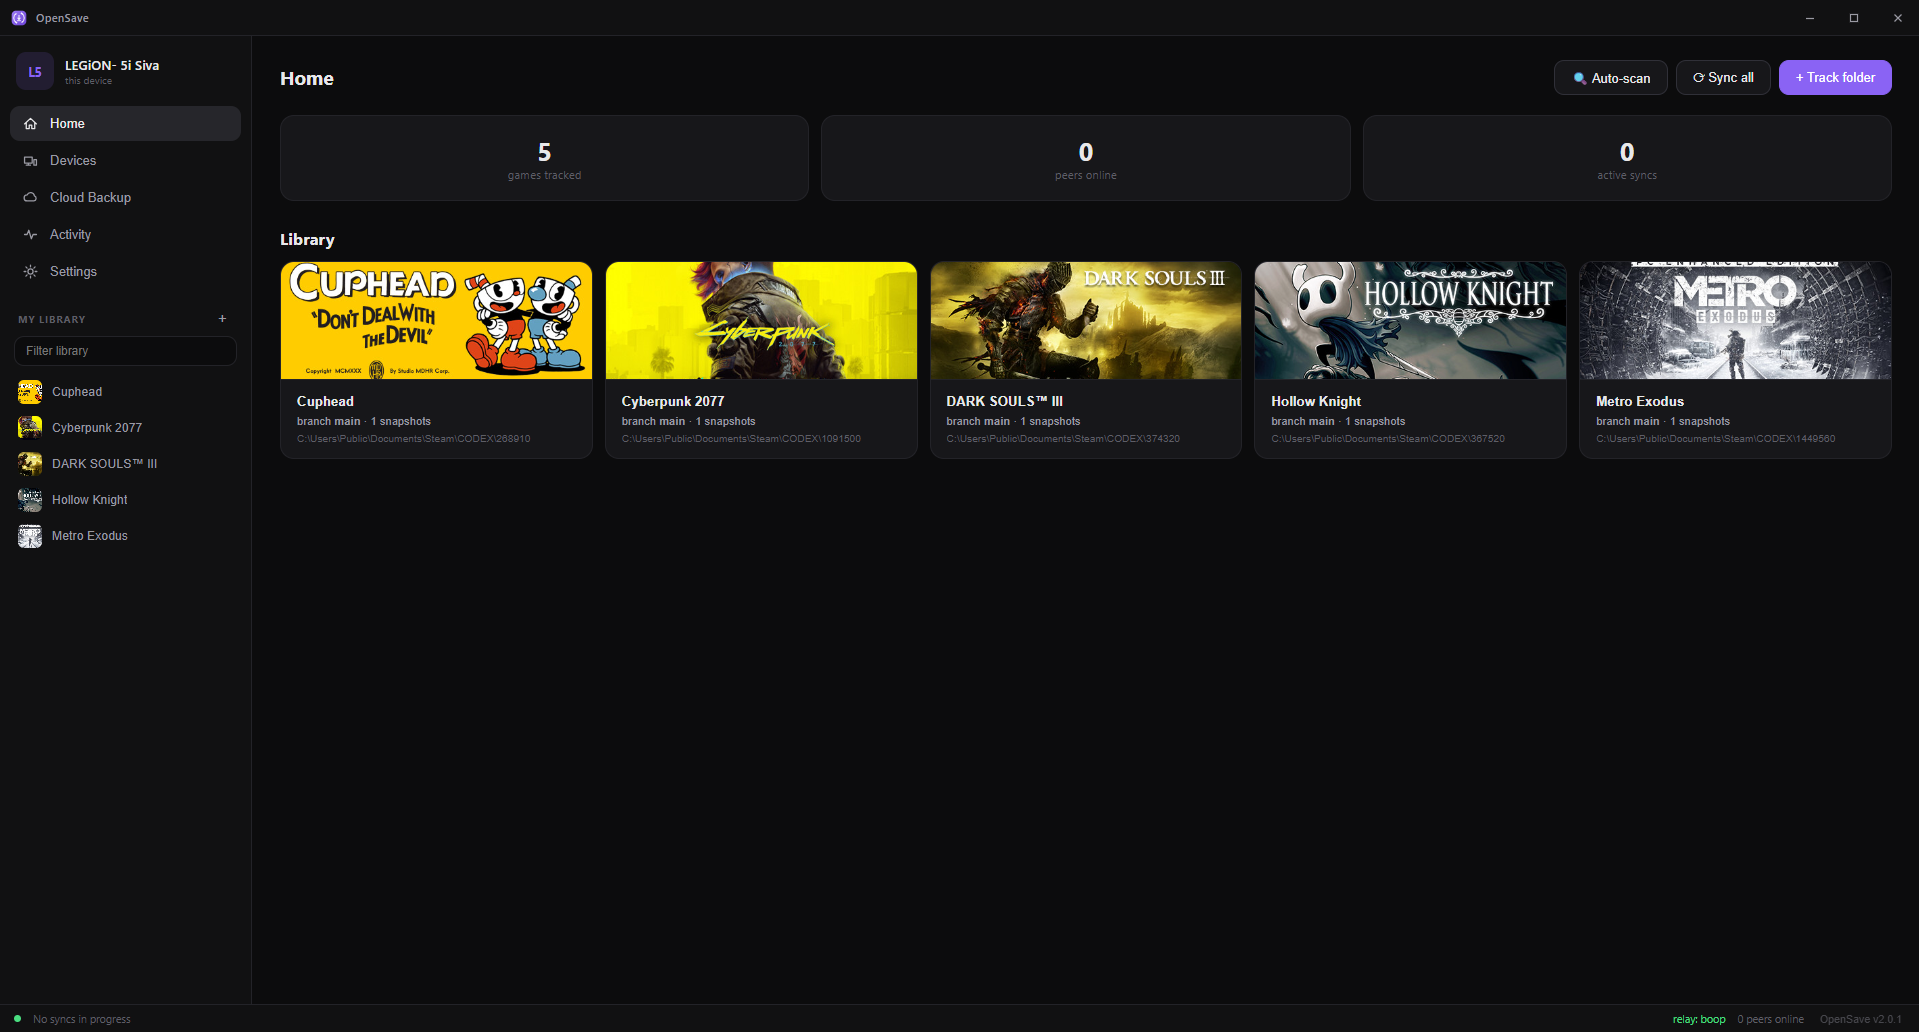Click the Cloud Backup cloud icon

[30, 198]
